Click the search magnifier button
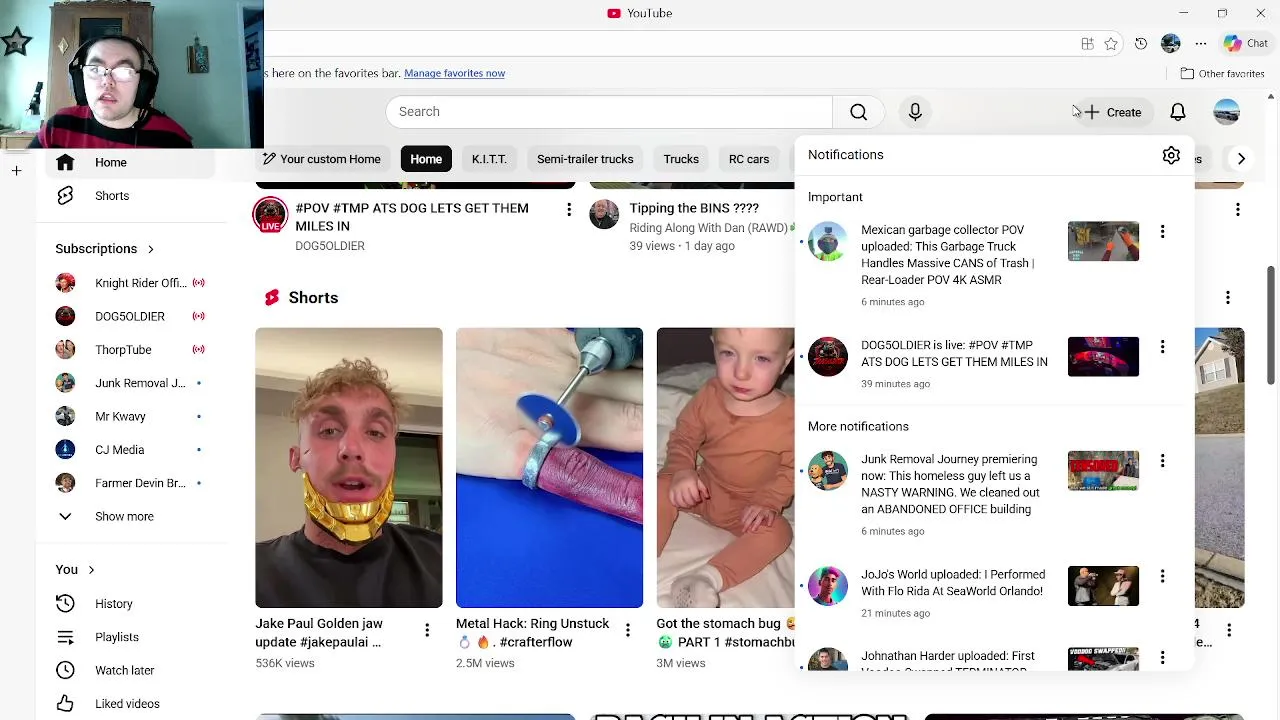The image size is (1280, 720). pos(858,112)
